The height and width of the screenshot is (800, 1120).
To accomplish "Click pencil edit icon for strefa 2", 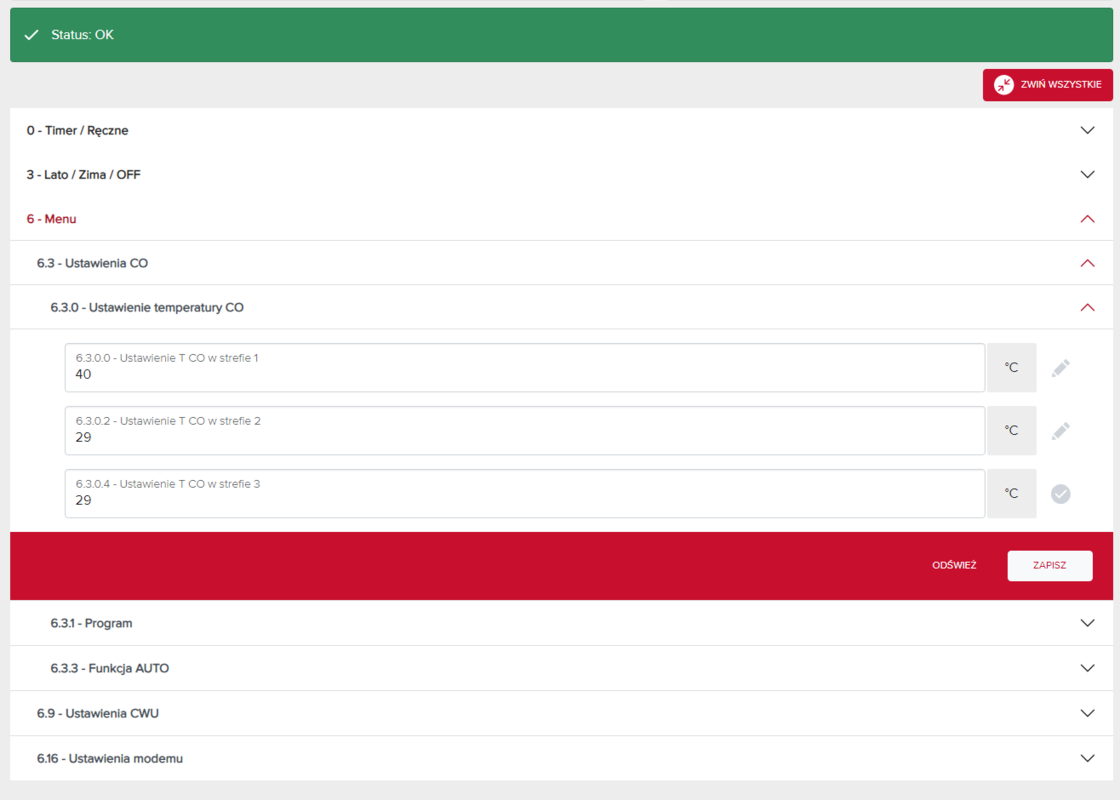I will (1060, 431).
